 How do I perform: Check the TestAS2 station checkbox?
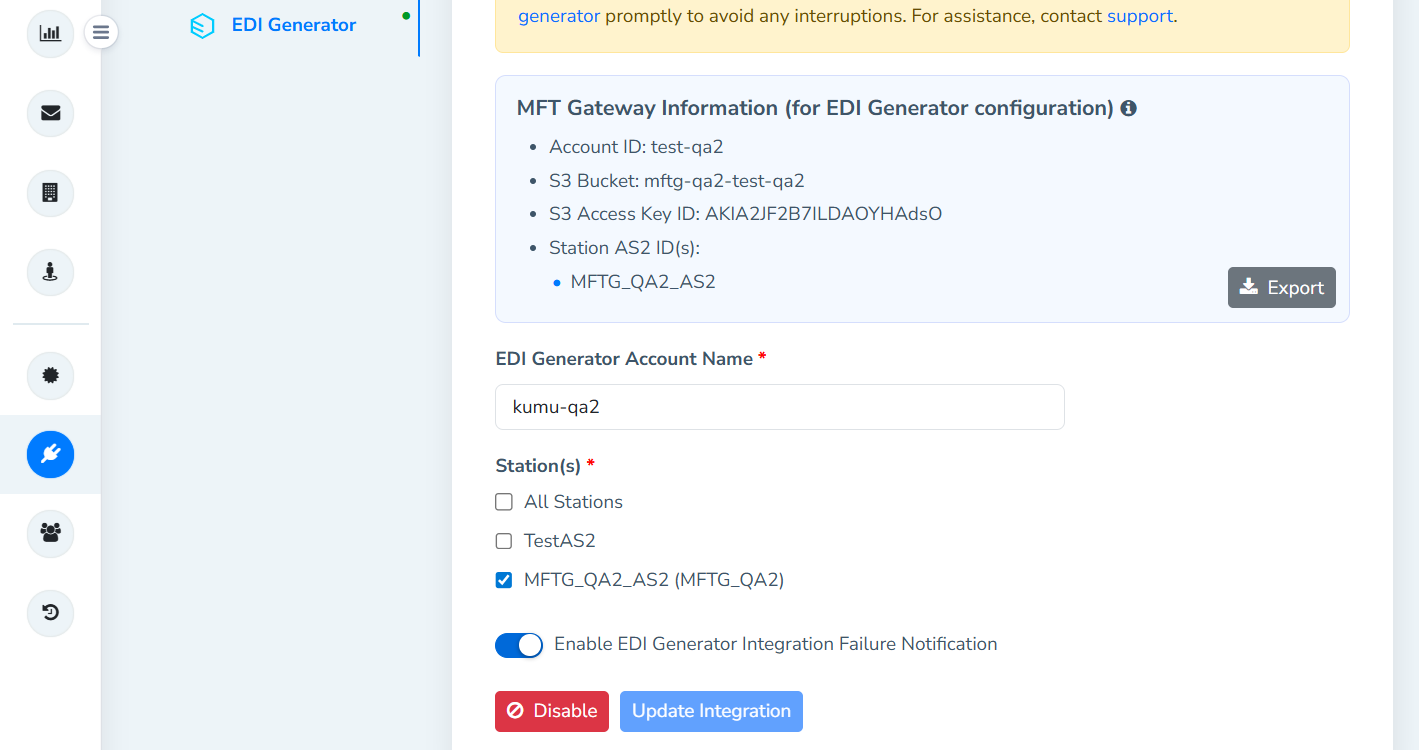tap(504, 541)
